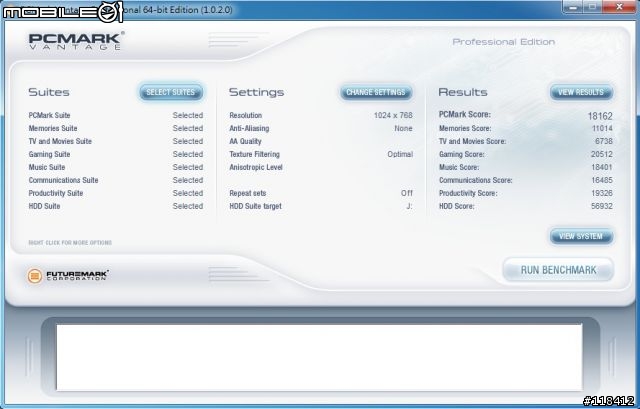Viewport: 640px width, 409px height.
Task: Select the Gaming Suite row
Action: click(116, 154)
